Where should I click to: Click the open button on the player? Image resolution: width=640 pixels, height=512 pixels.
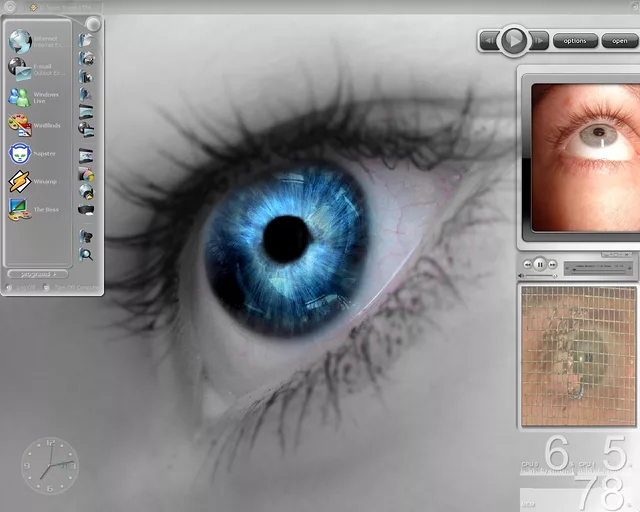coord(620,41)
